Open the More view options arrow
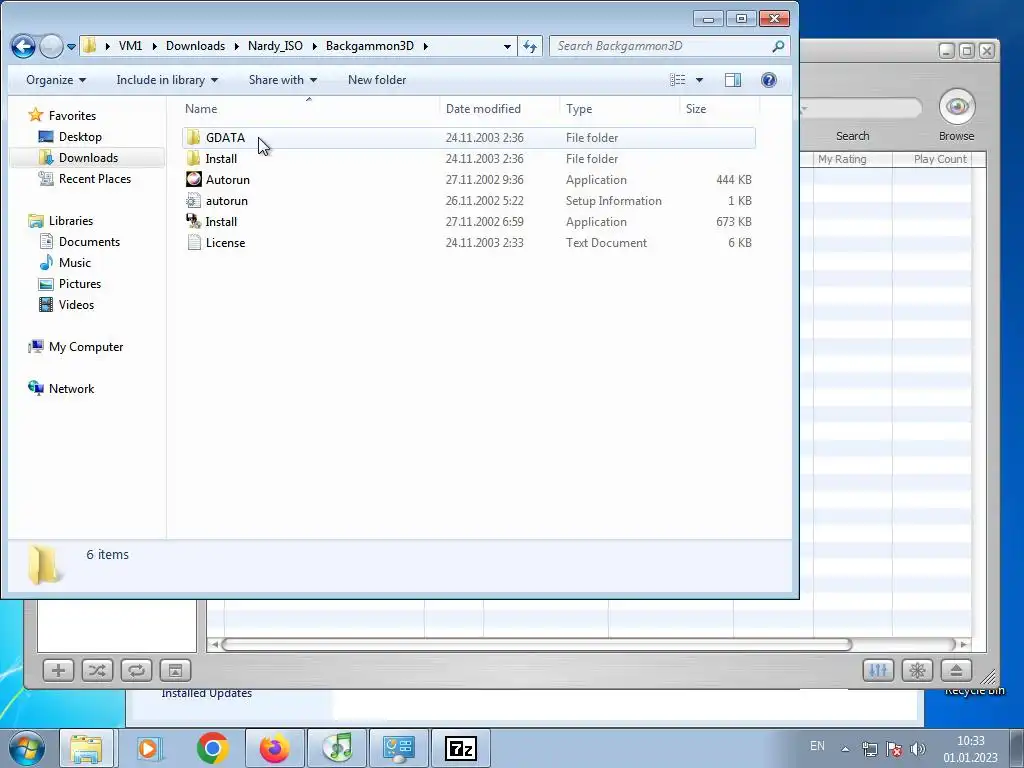Viewport: 1024px width, 768px height. [x=699, y=80]
